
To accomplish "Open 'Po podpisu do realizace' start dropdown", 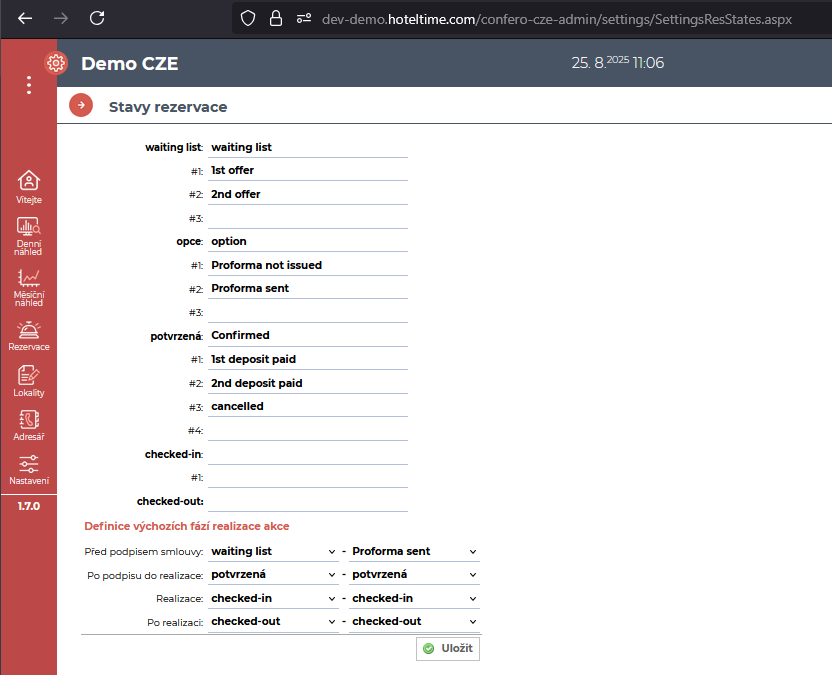I will pyautogui.click(x=273, y=575).
